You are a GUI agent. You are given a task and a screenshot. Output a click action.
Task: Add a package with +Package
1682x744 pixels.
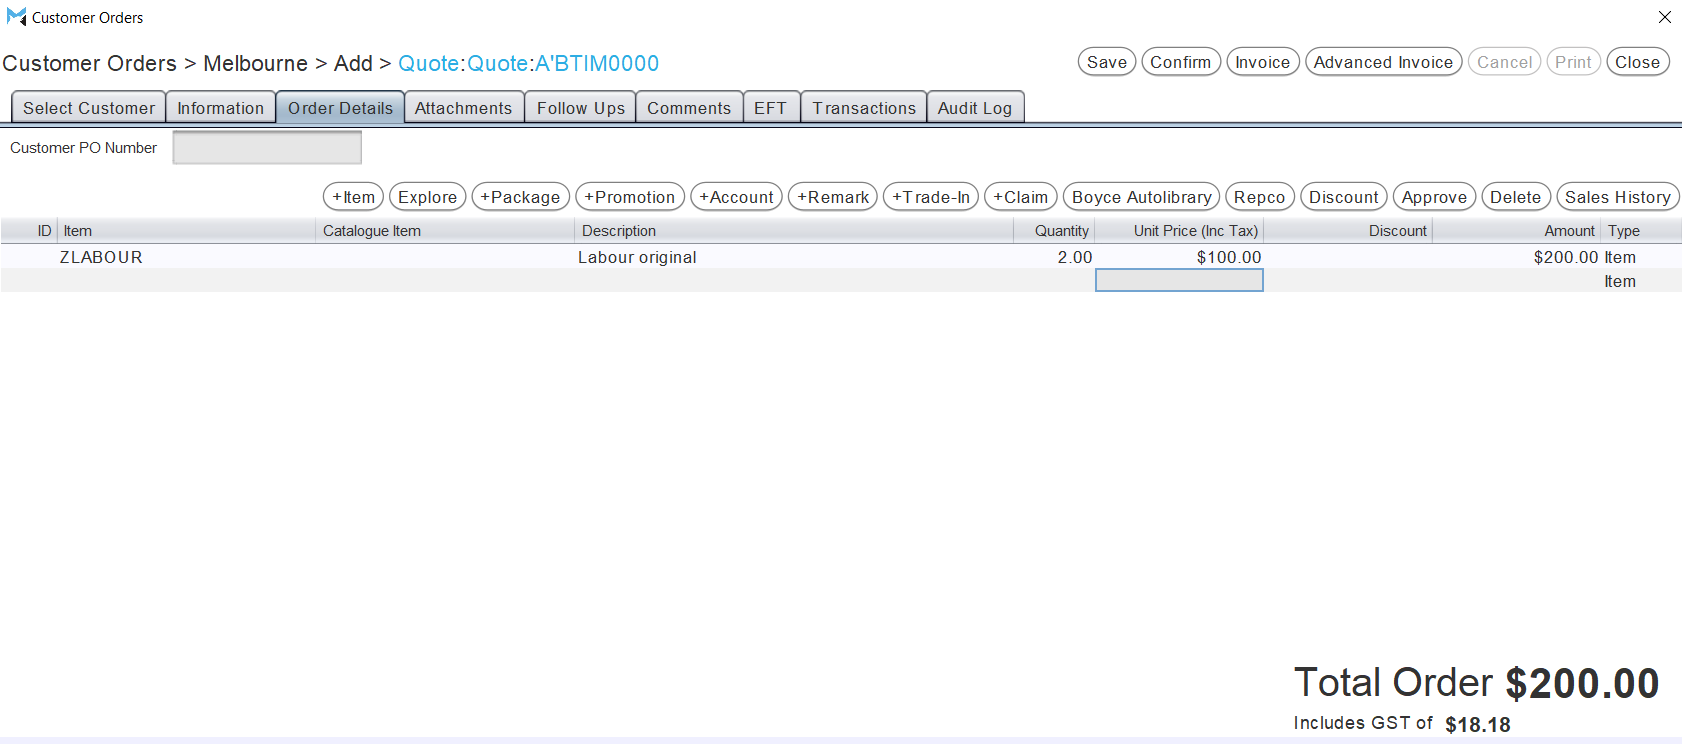[521, 197]
